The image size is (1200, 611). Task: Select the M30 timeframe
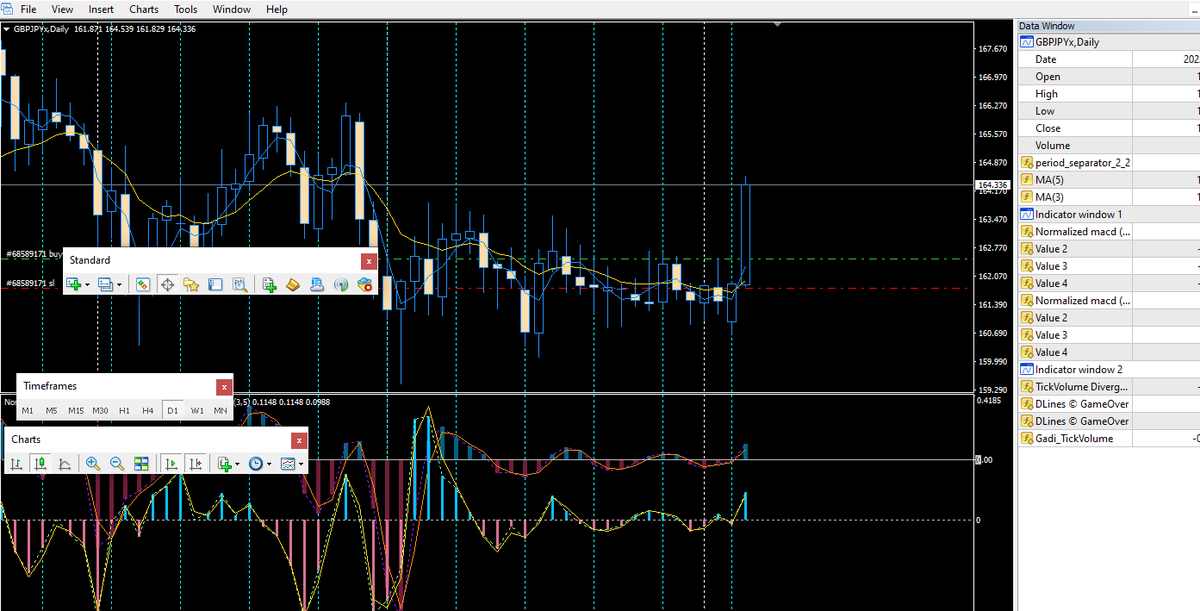point(100,410)
